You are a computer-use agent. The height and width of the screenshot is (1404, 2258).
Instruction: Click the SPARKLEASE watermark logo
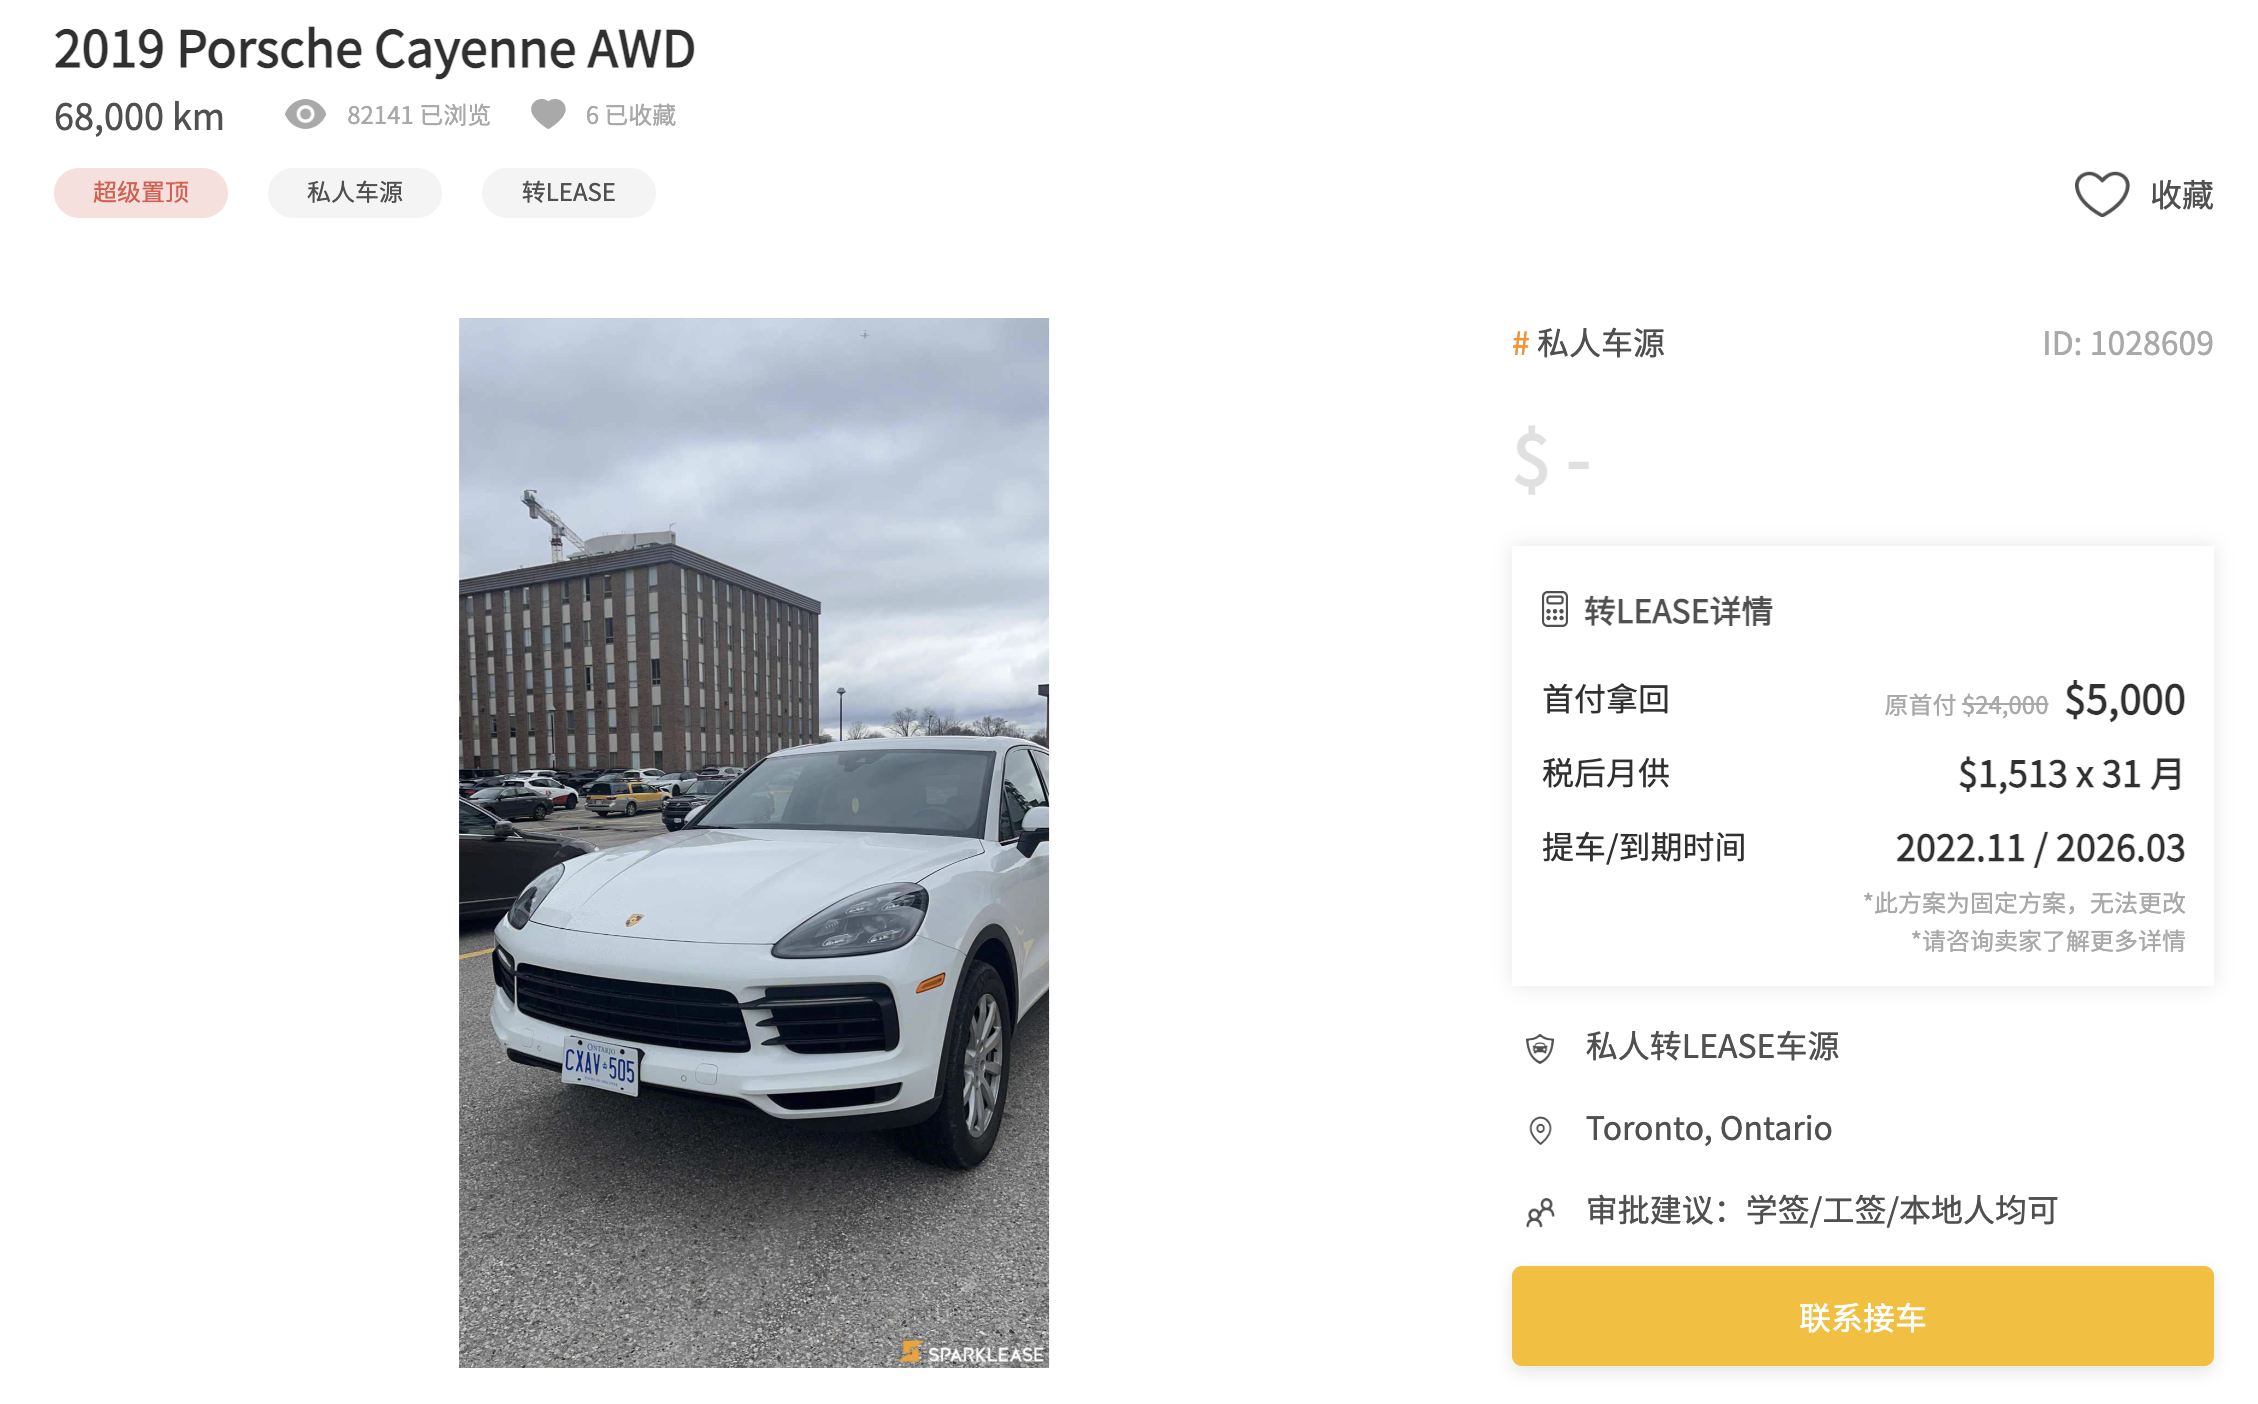pos(972,1353)
